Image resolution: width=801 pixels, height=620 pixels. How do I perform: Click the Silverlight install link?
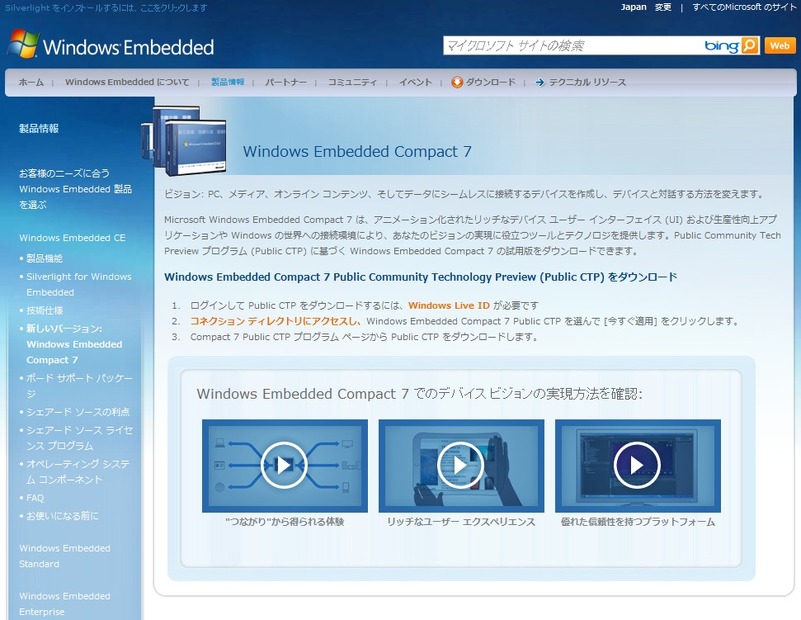tap(106, 8)
